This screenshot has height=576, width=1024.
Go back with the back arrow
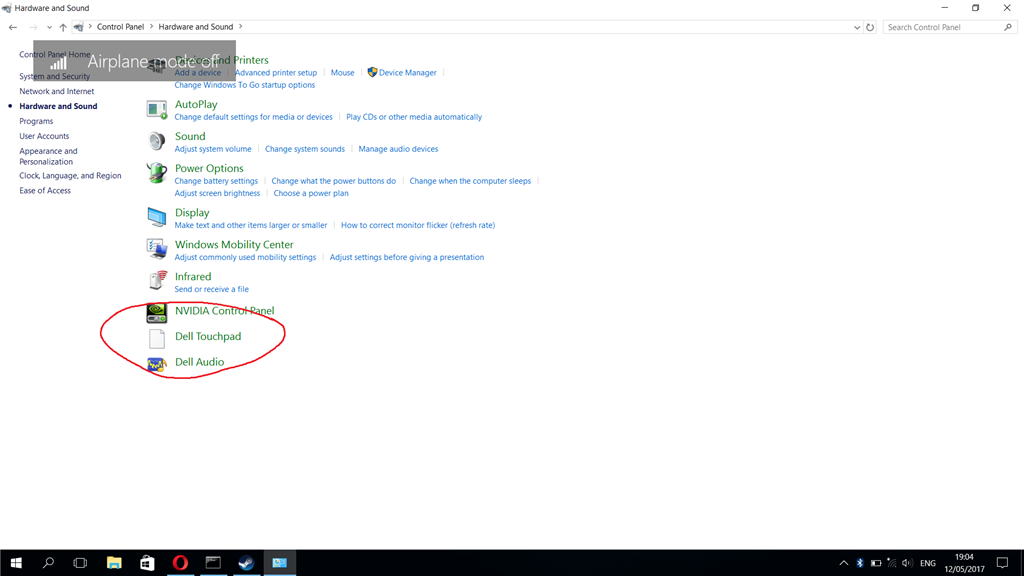tap(13, 27)
